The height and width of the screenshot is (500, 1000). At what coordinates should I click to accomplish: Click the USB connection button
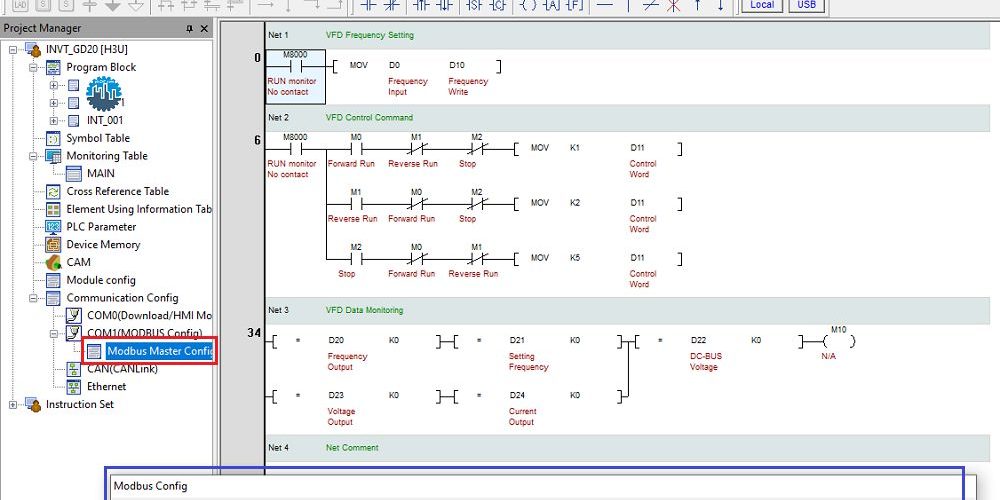807,5
